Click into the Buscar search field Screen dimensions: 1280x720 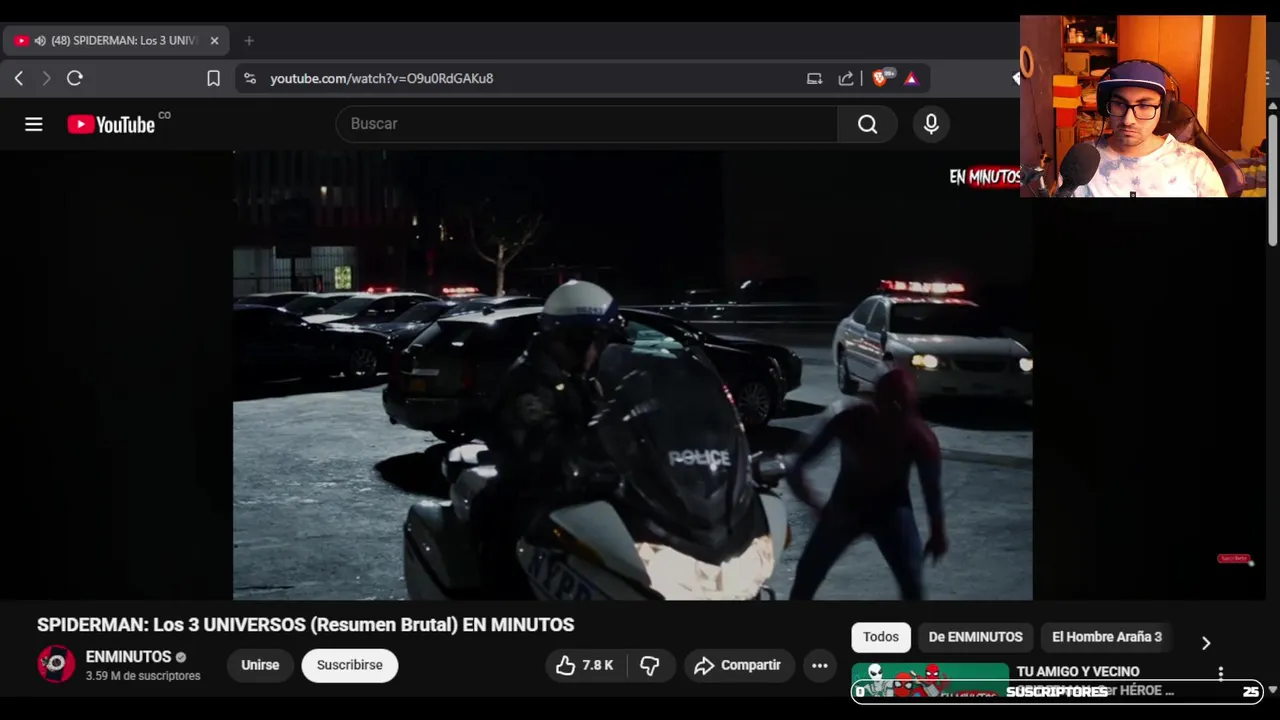(587, 124)
